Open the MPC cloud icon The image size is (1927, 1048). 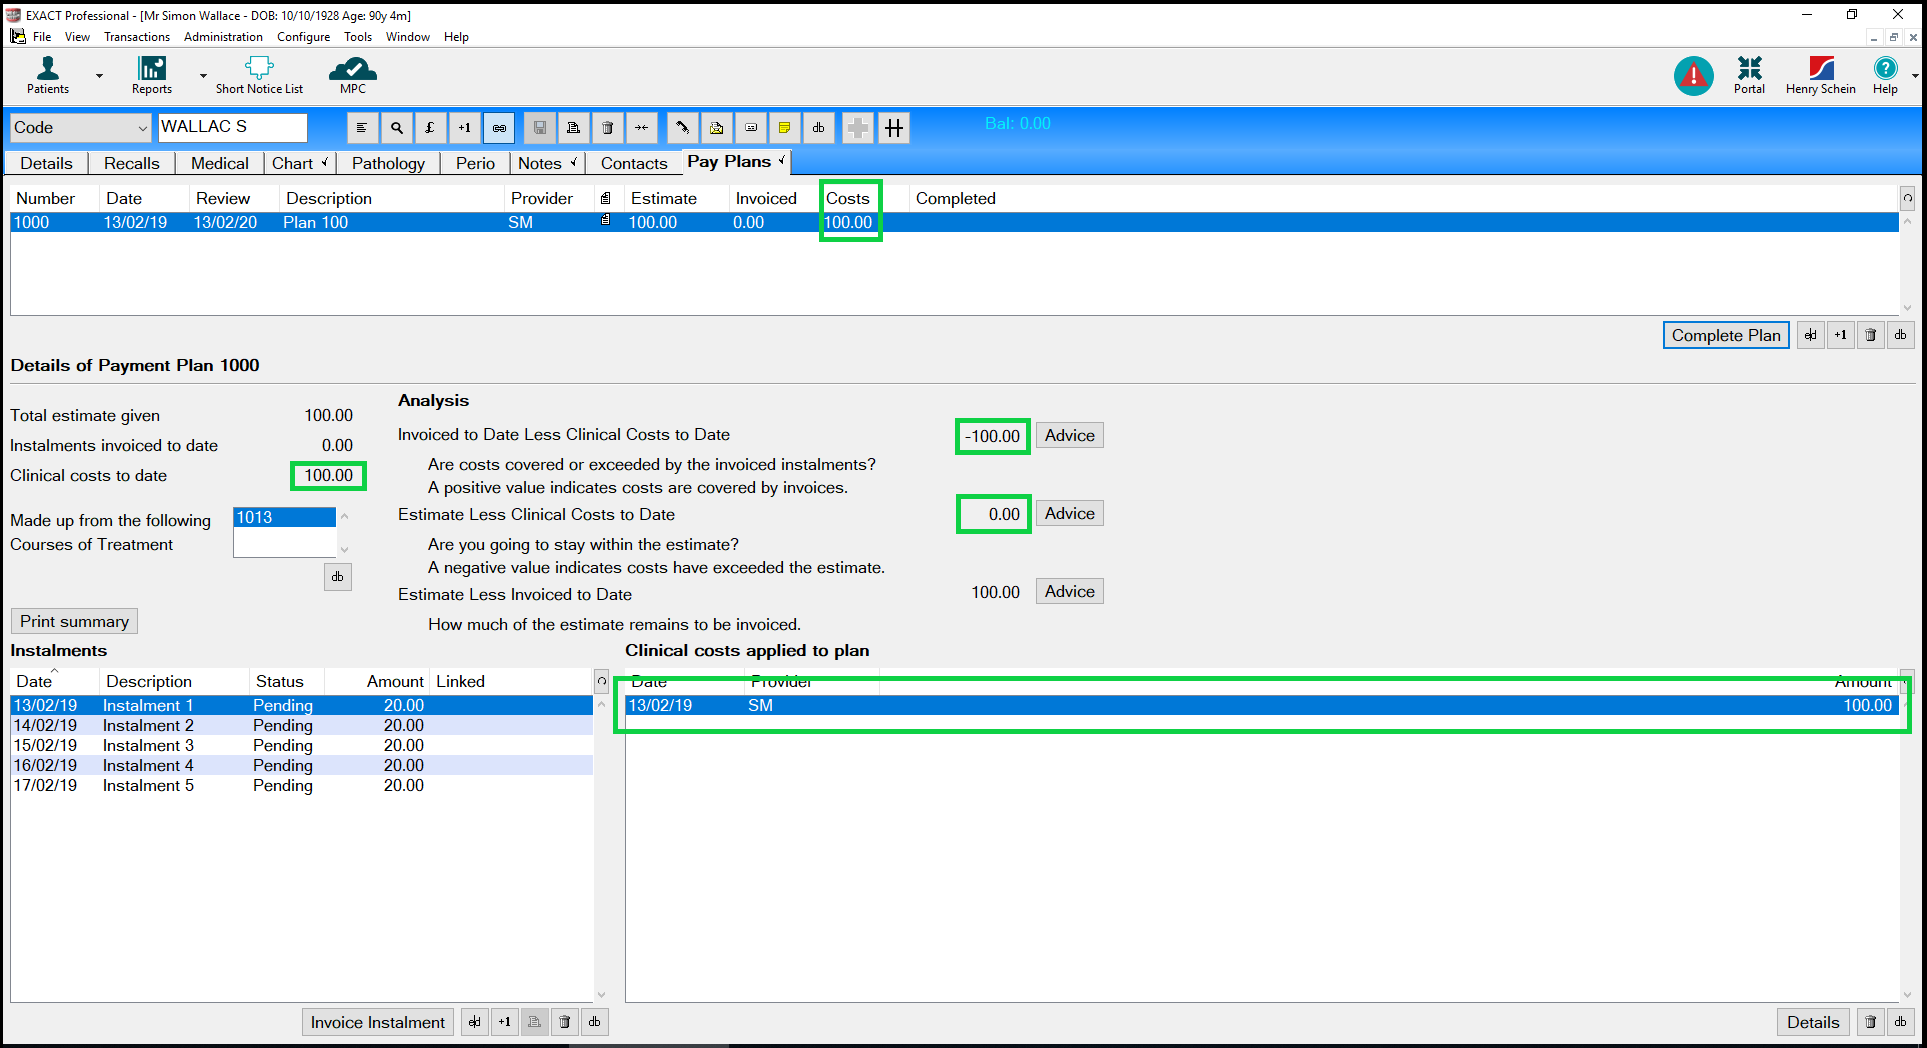pyautogui.click(x=353, y=75)
